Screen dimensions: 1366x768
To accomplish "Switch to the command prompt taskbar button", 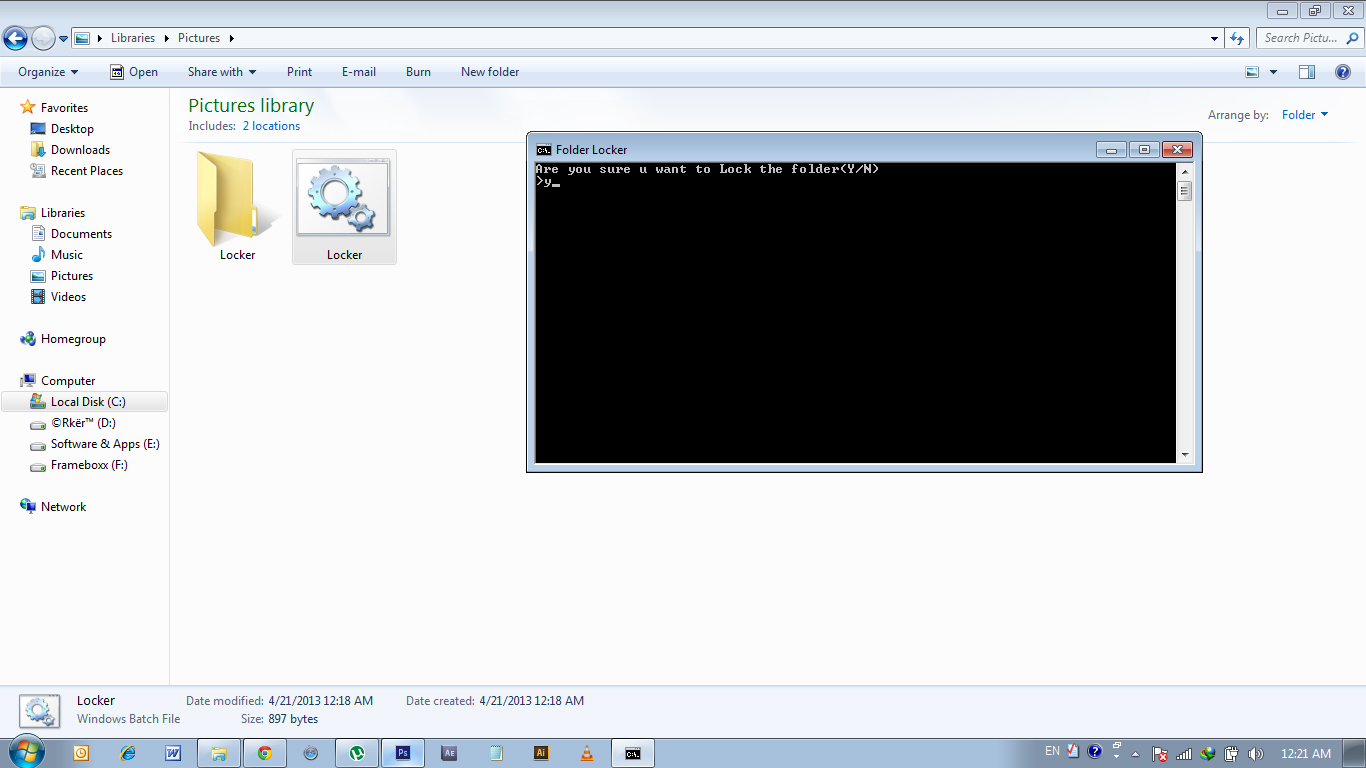I will pos(633,753).
